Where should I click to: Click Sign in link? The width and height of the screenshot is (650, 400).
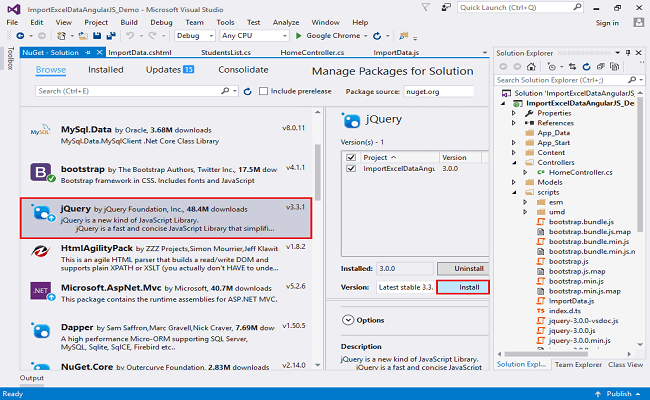[x=607, y=23]
